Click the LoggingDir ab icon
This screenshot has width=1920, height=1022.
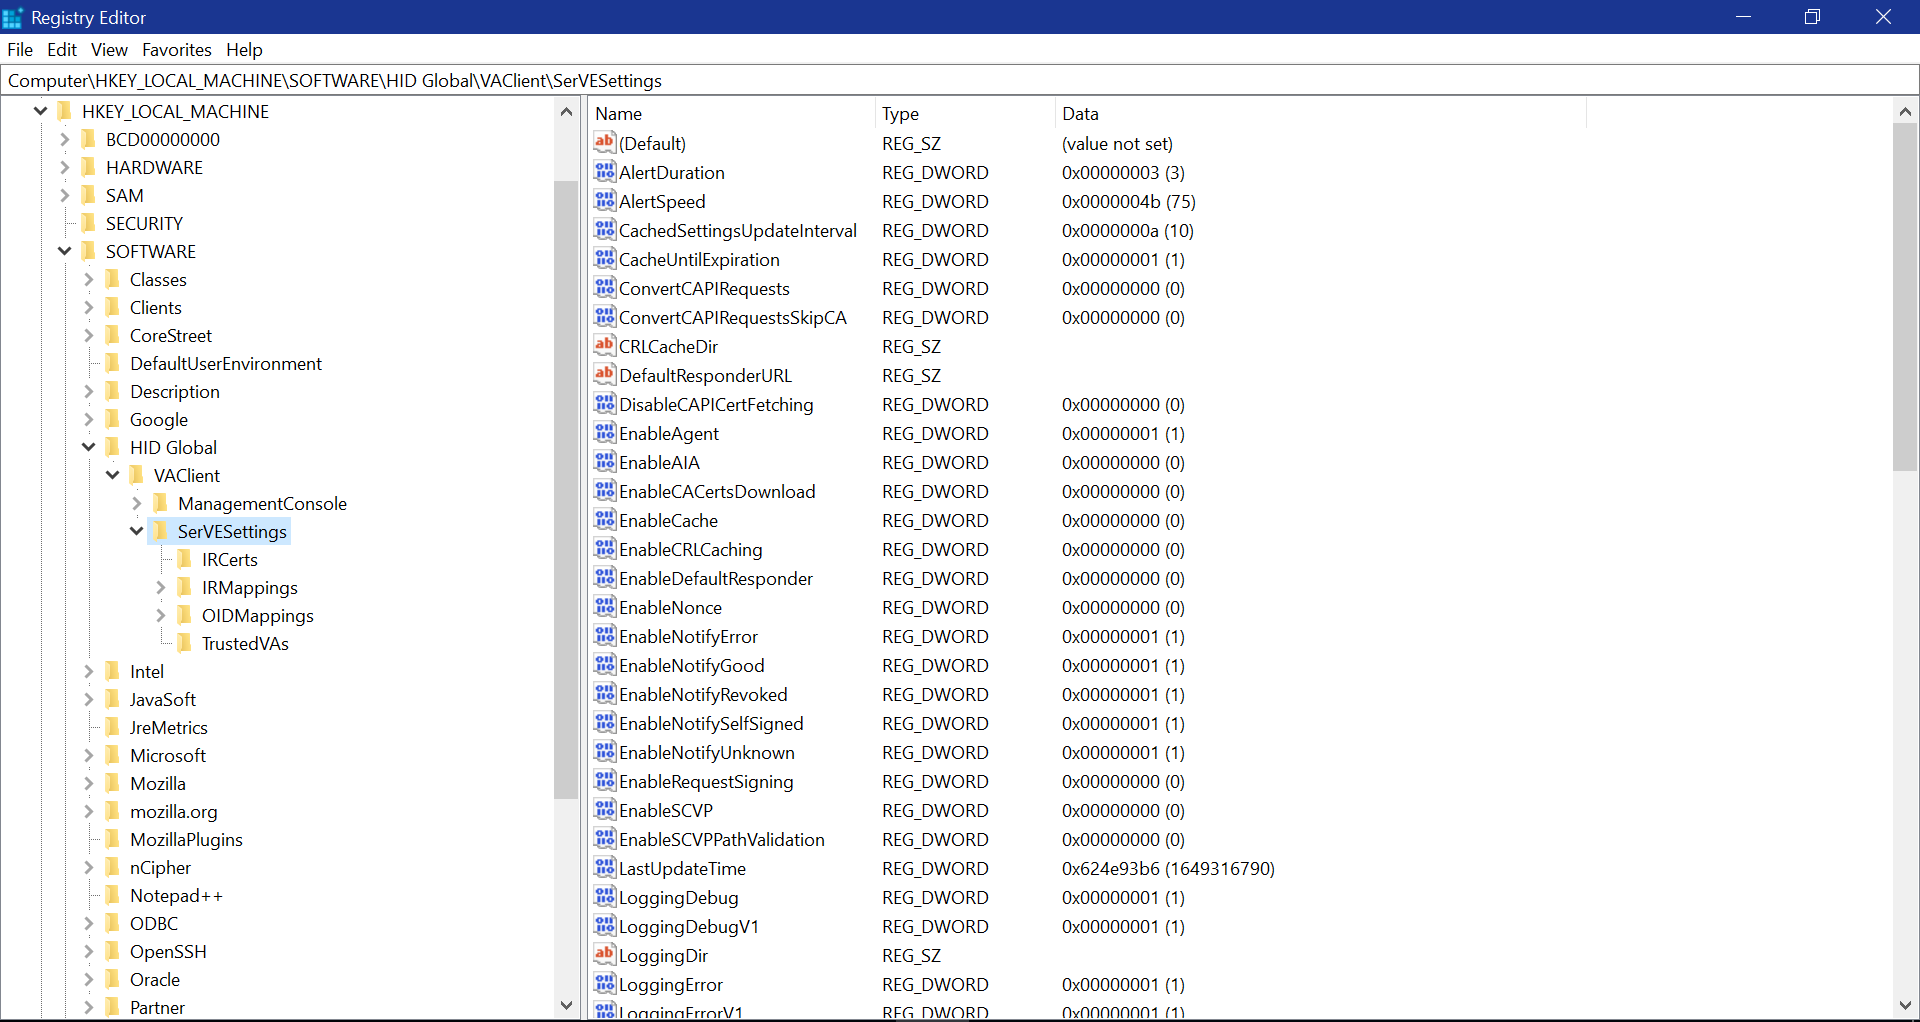tap(605, 955)
